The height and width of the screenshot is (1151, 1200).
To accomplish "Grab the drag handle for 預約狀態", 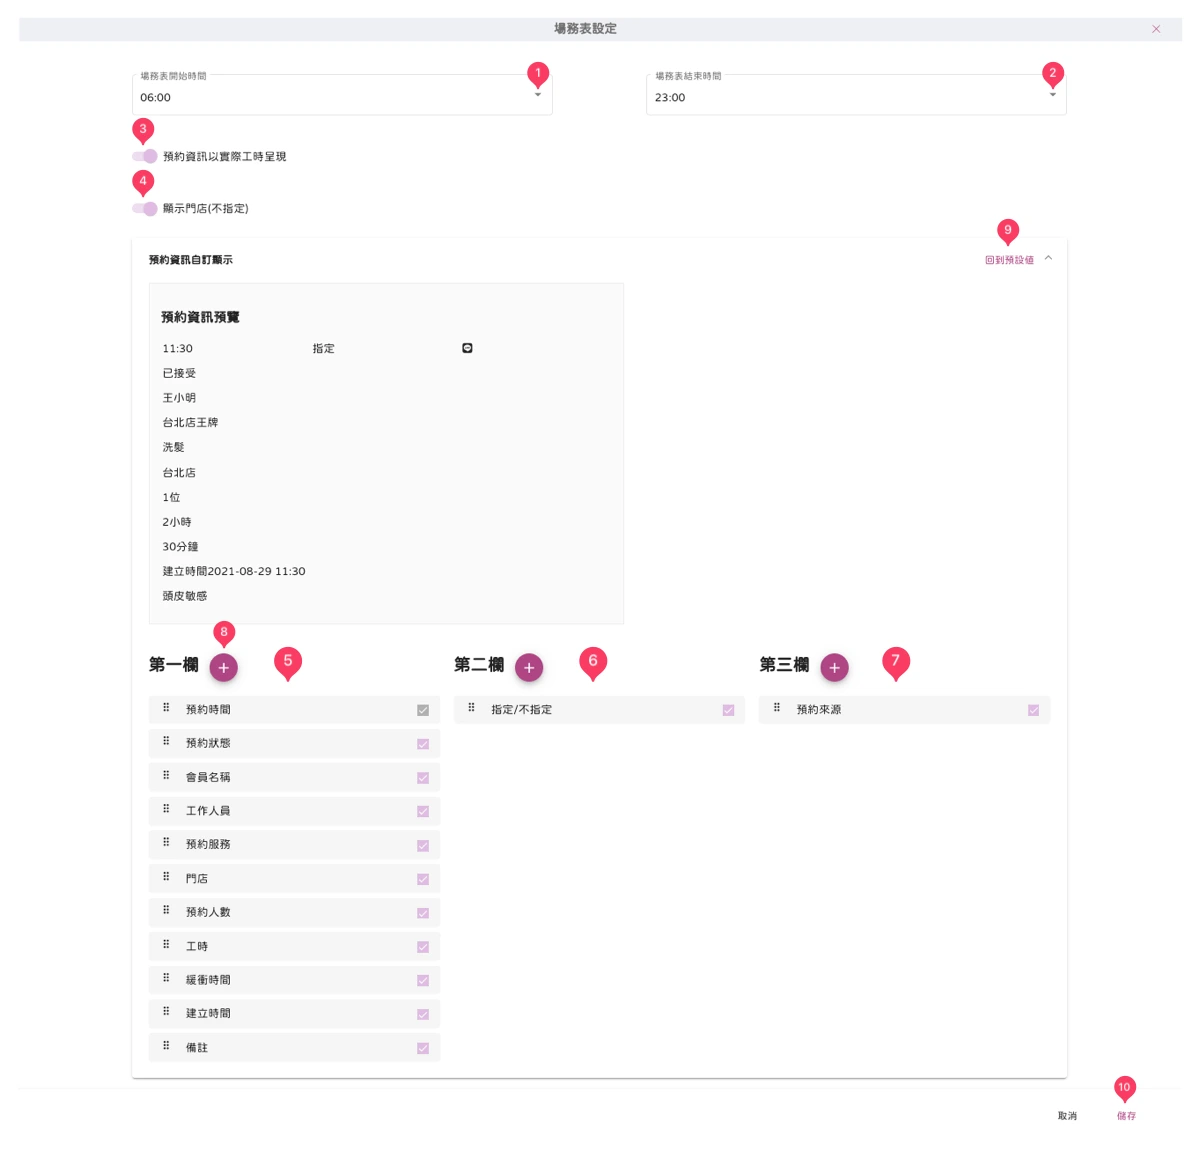I will pos(166,742).
